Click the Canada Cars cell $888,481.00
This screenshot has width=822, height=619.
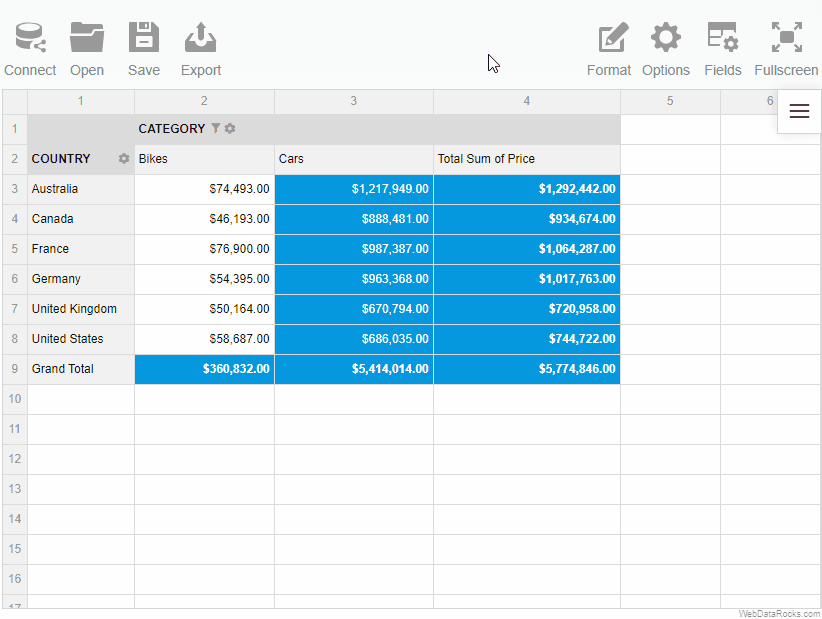point(354,219)
